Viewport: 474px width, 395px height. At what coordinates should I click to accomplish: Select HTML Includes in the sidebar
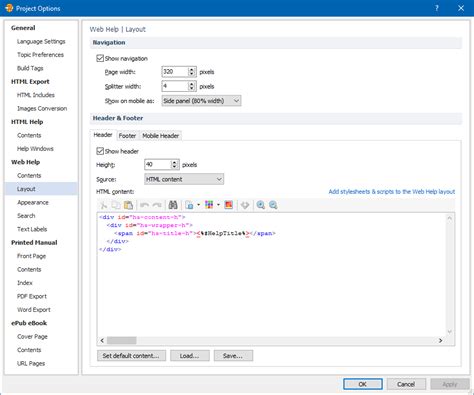tap(36, 95)
